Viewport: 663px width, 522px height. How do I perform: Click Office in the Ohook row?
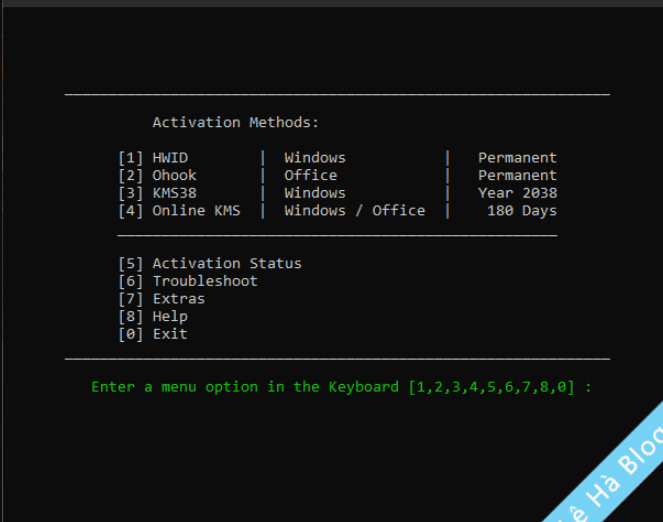tap(310, 176)
